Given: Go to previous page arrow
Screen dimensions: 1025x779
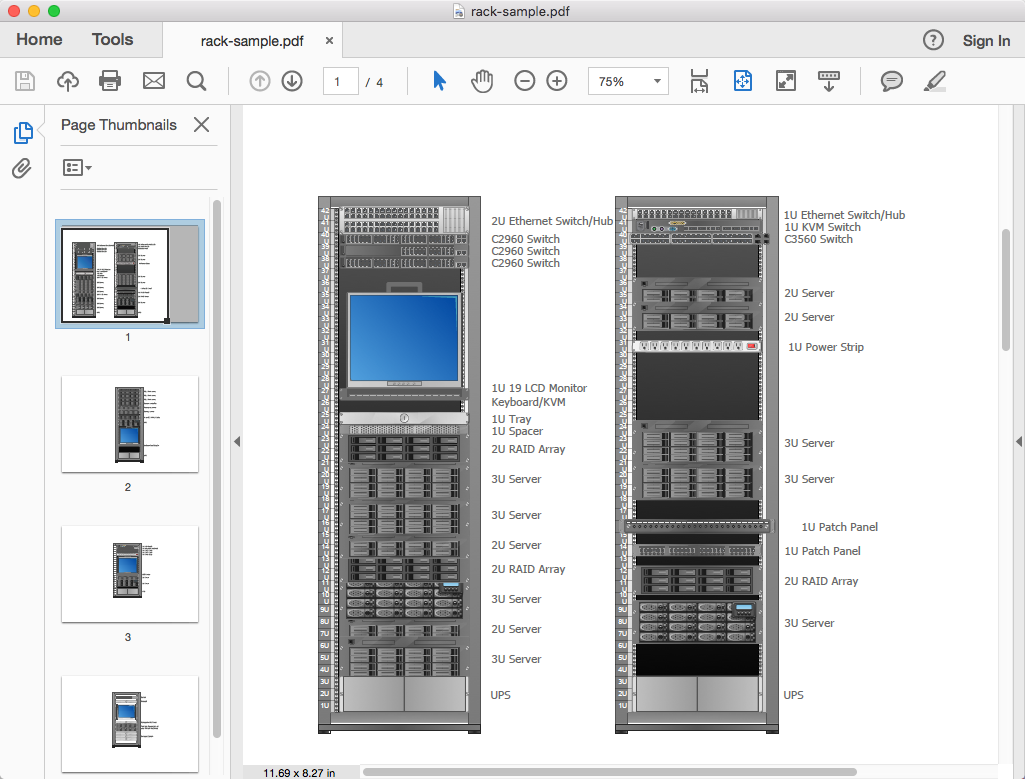Looking at the screenshot, I should click(260, 81).
